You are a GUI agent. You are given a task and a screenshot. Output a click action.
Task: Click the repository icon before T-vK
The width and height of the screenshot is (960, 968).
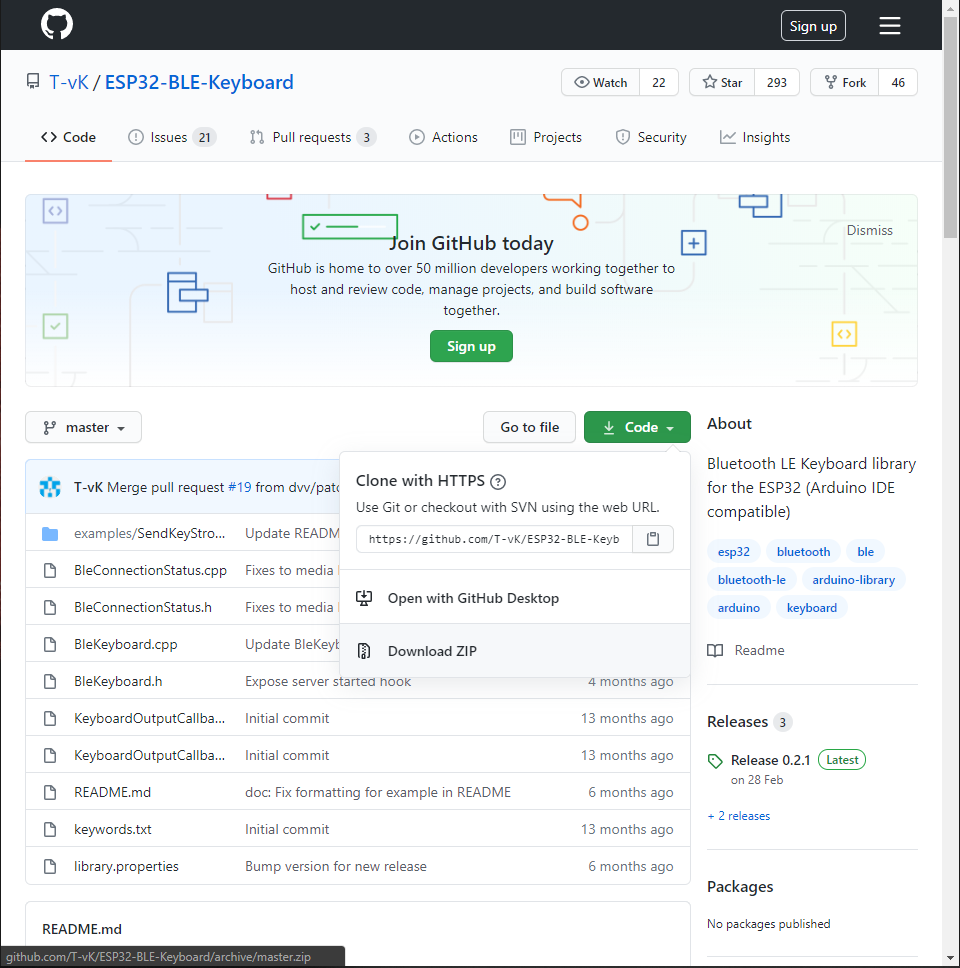[33, 81]
